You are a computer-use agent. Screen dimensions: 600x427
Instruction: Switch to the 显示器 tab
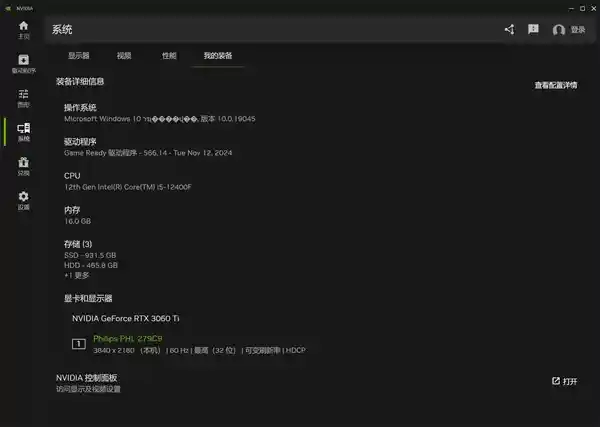click(78, 55)
